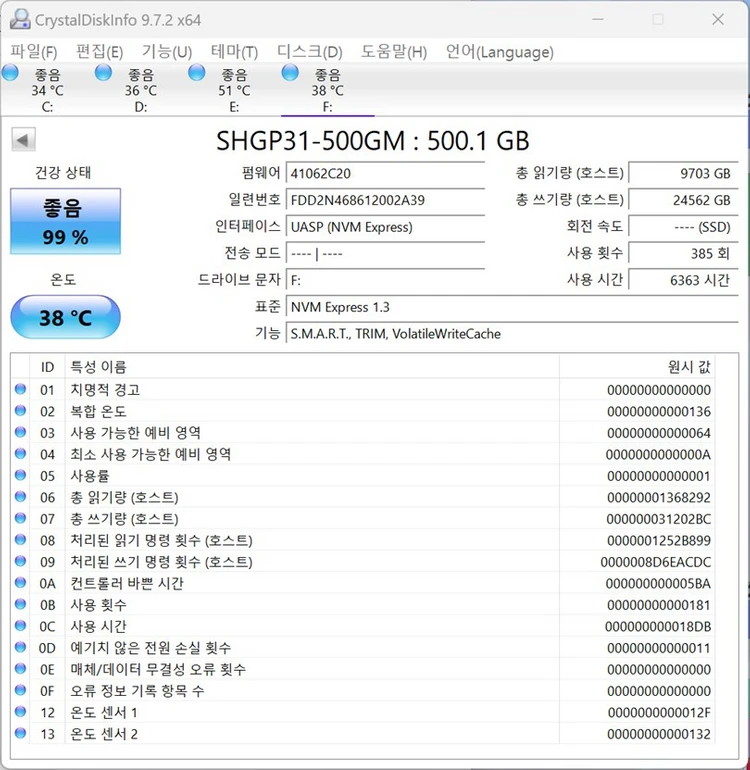Open the 도움말(H) menu
Screen dimensions: 750x770
coord(394,52)
